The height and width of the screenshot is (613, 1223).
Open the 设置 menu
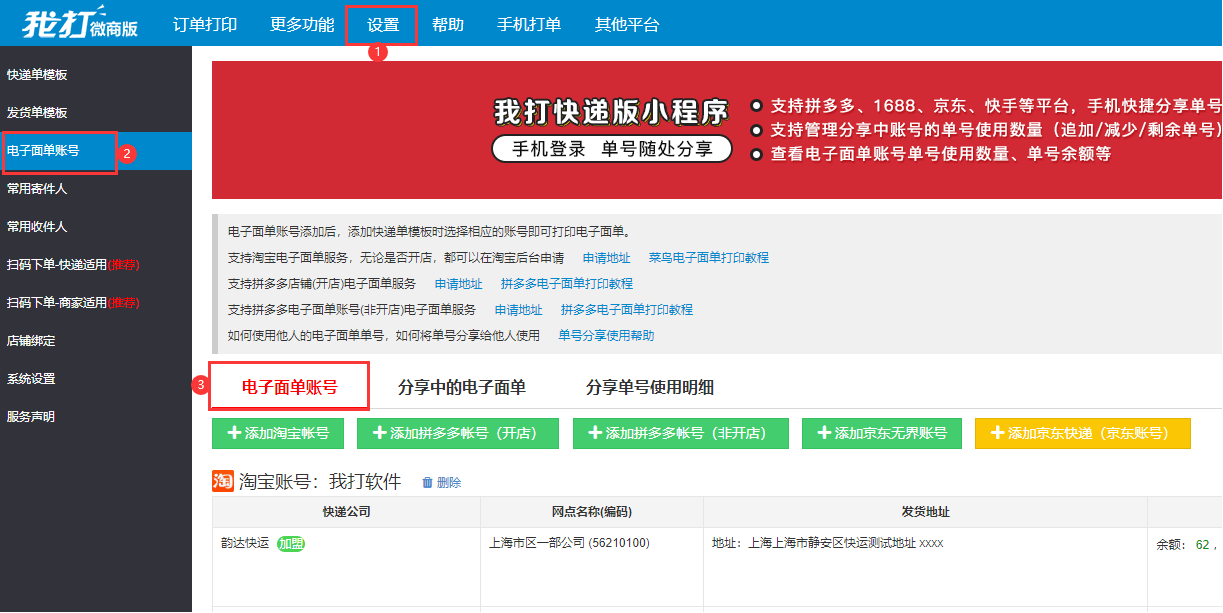point(382,25)
